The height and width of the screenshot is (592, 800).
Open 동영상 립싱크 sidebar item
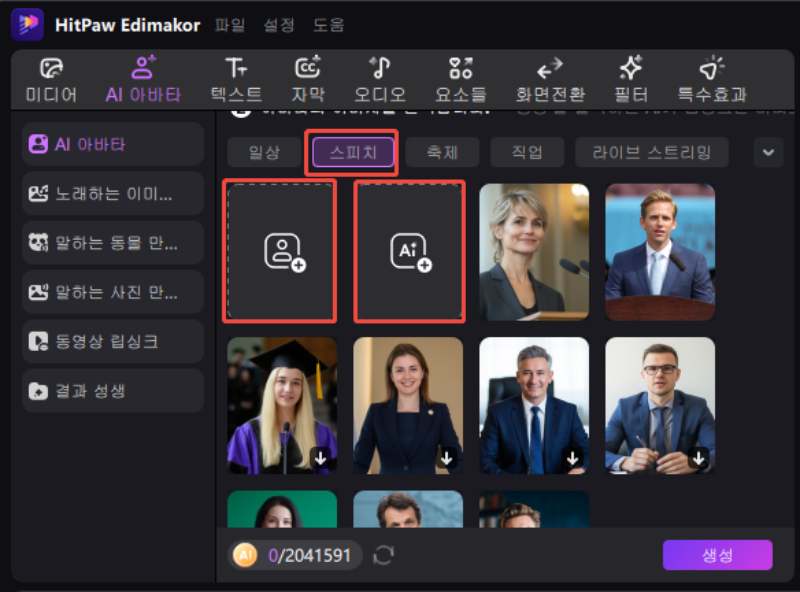pyautogui.click(x=113, y=341)
